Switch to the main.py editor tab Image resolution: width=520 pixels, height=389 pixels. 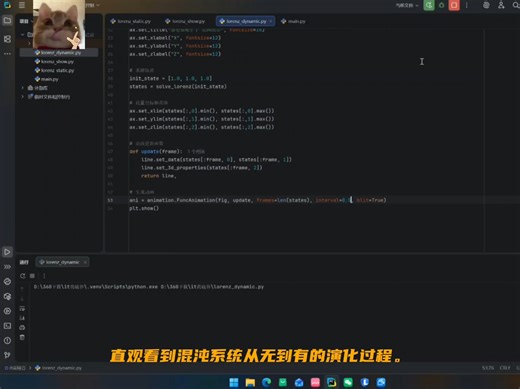pos(293,21)
